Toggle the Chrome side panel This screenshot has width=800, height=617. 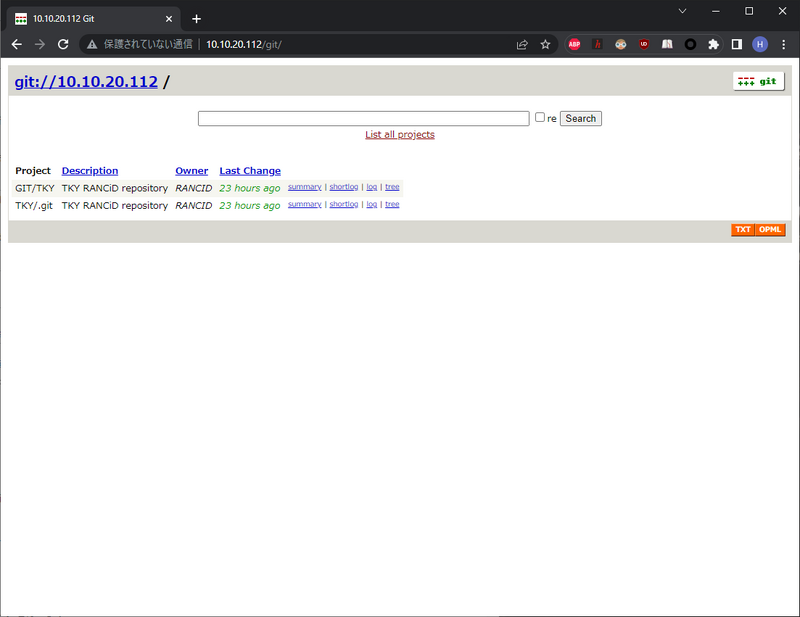click(x=736, y=44)
